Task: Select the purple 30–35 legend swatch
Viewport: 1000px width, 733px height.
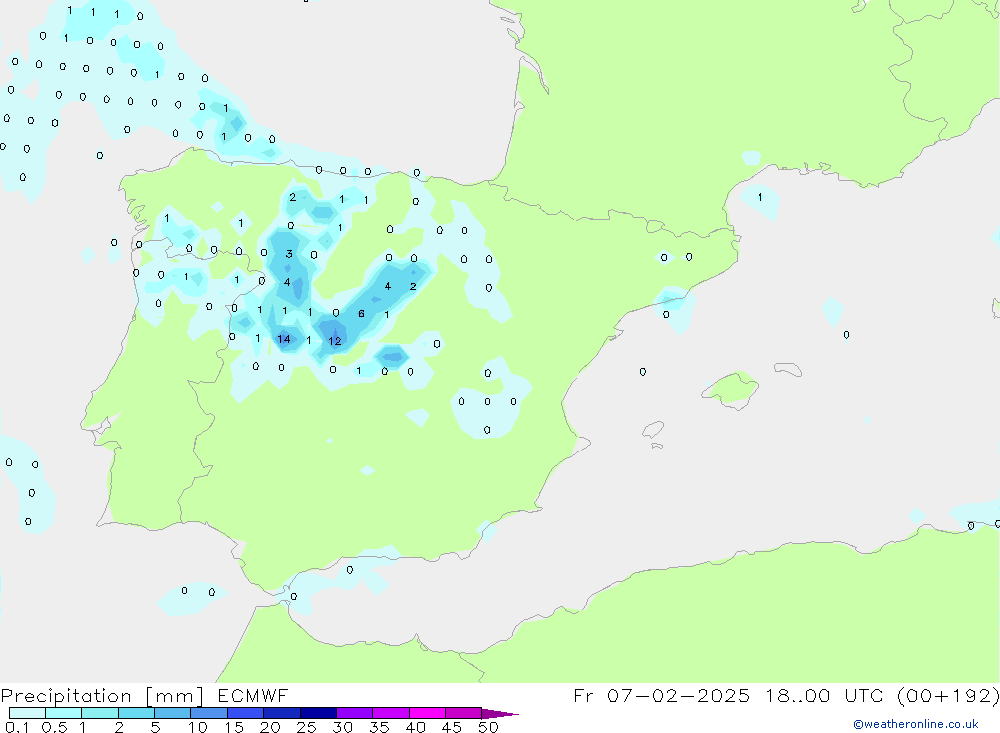Action: (354, 713)
